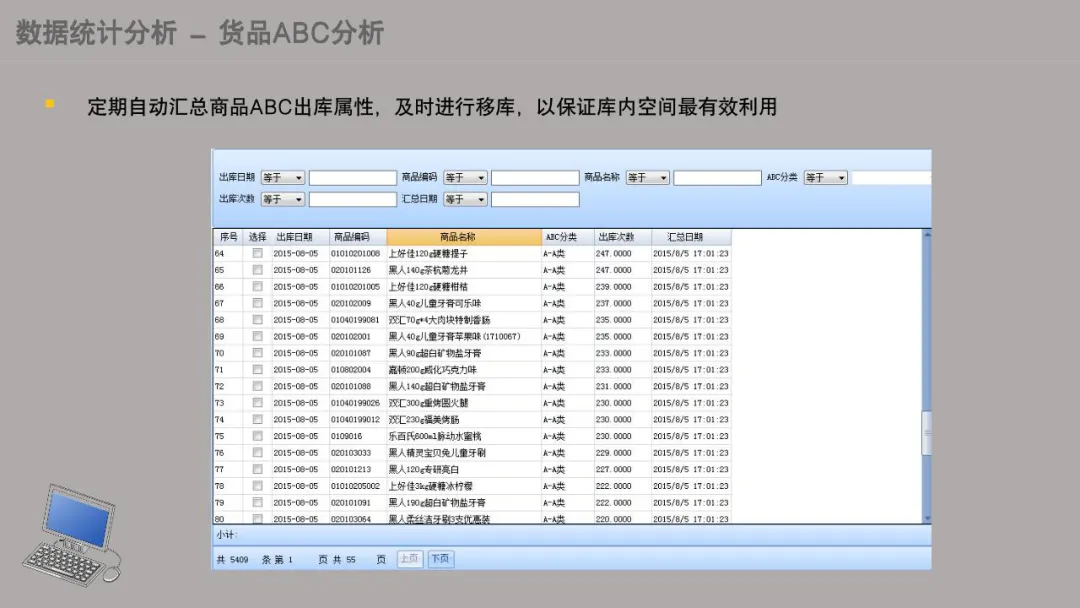Screen dimensions: 1080x608
Task: Select product name 双汇70g*4大肉块特制香肠
Action: click(x=439, y=319)
